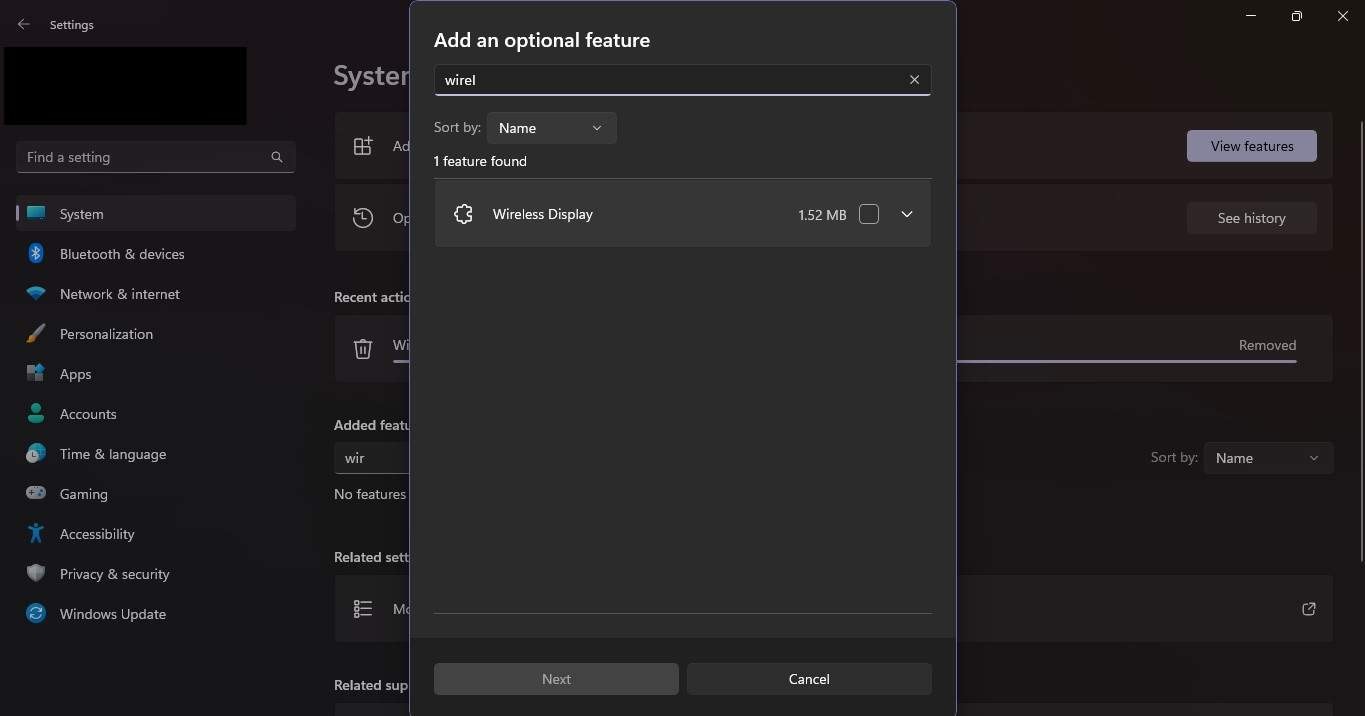The width and height of the screenshot is (1365, 716).
Task: Minimize the Settings window
Action: [1251, 16]
